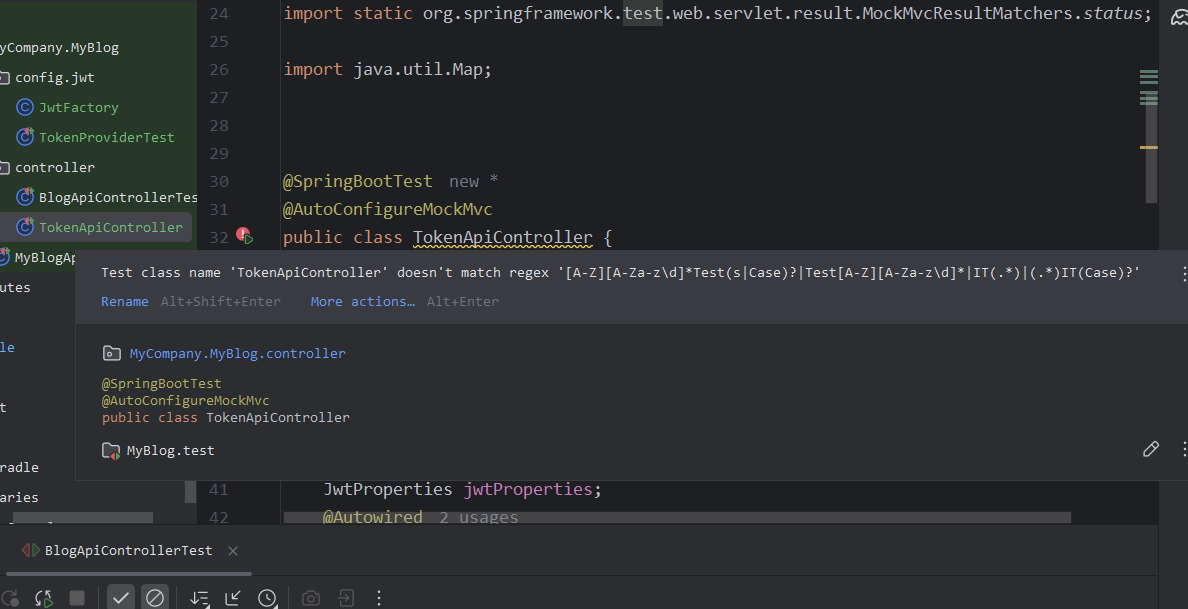Toggle Show Passed tests checkmark
This screenshot has height=609, width=1188.
coord(120,598)
